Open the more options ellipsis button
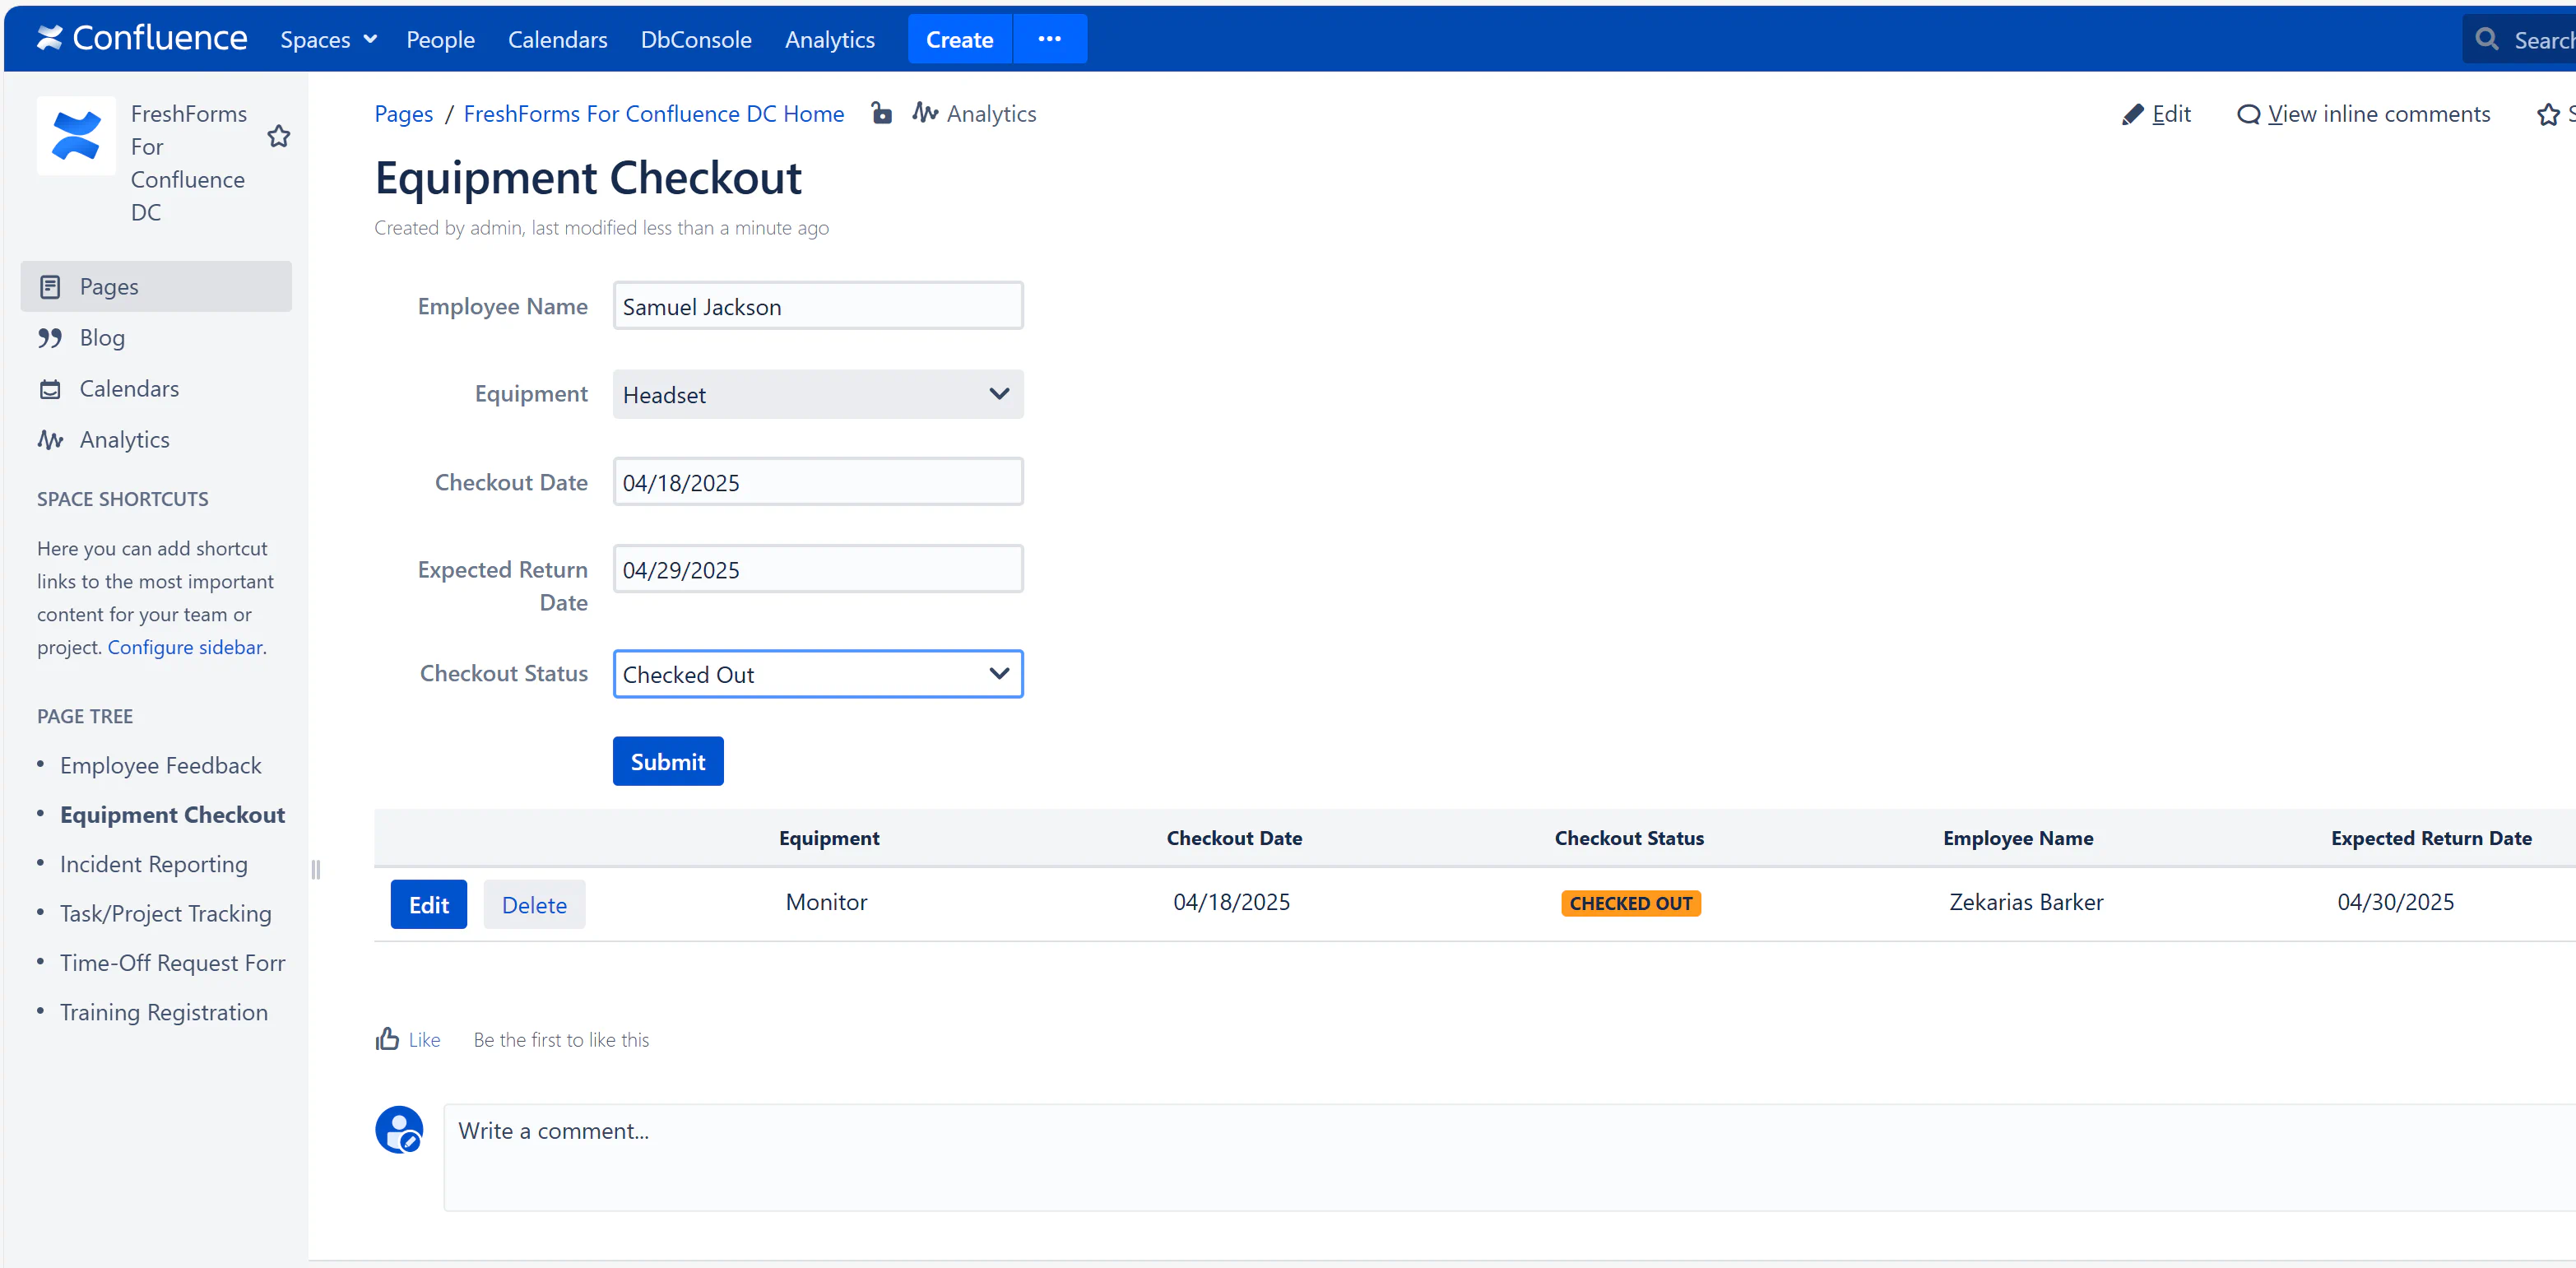 tap(1049, 39)
